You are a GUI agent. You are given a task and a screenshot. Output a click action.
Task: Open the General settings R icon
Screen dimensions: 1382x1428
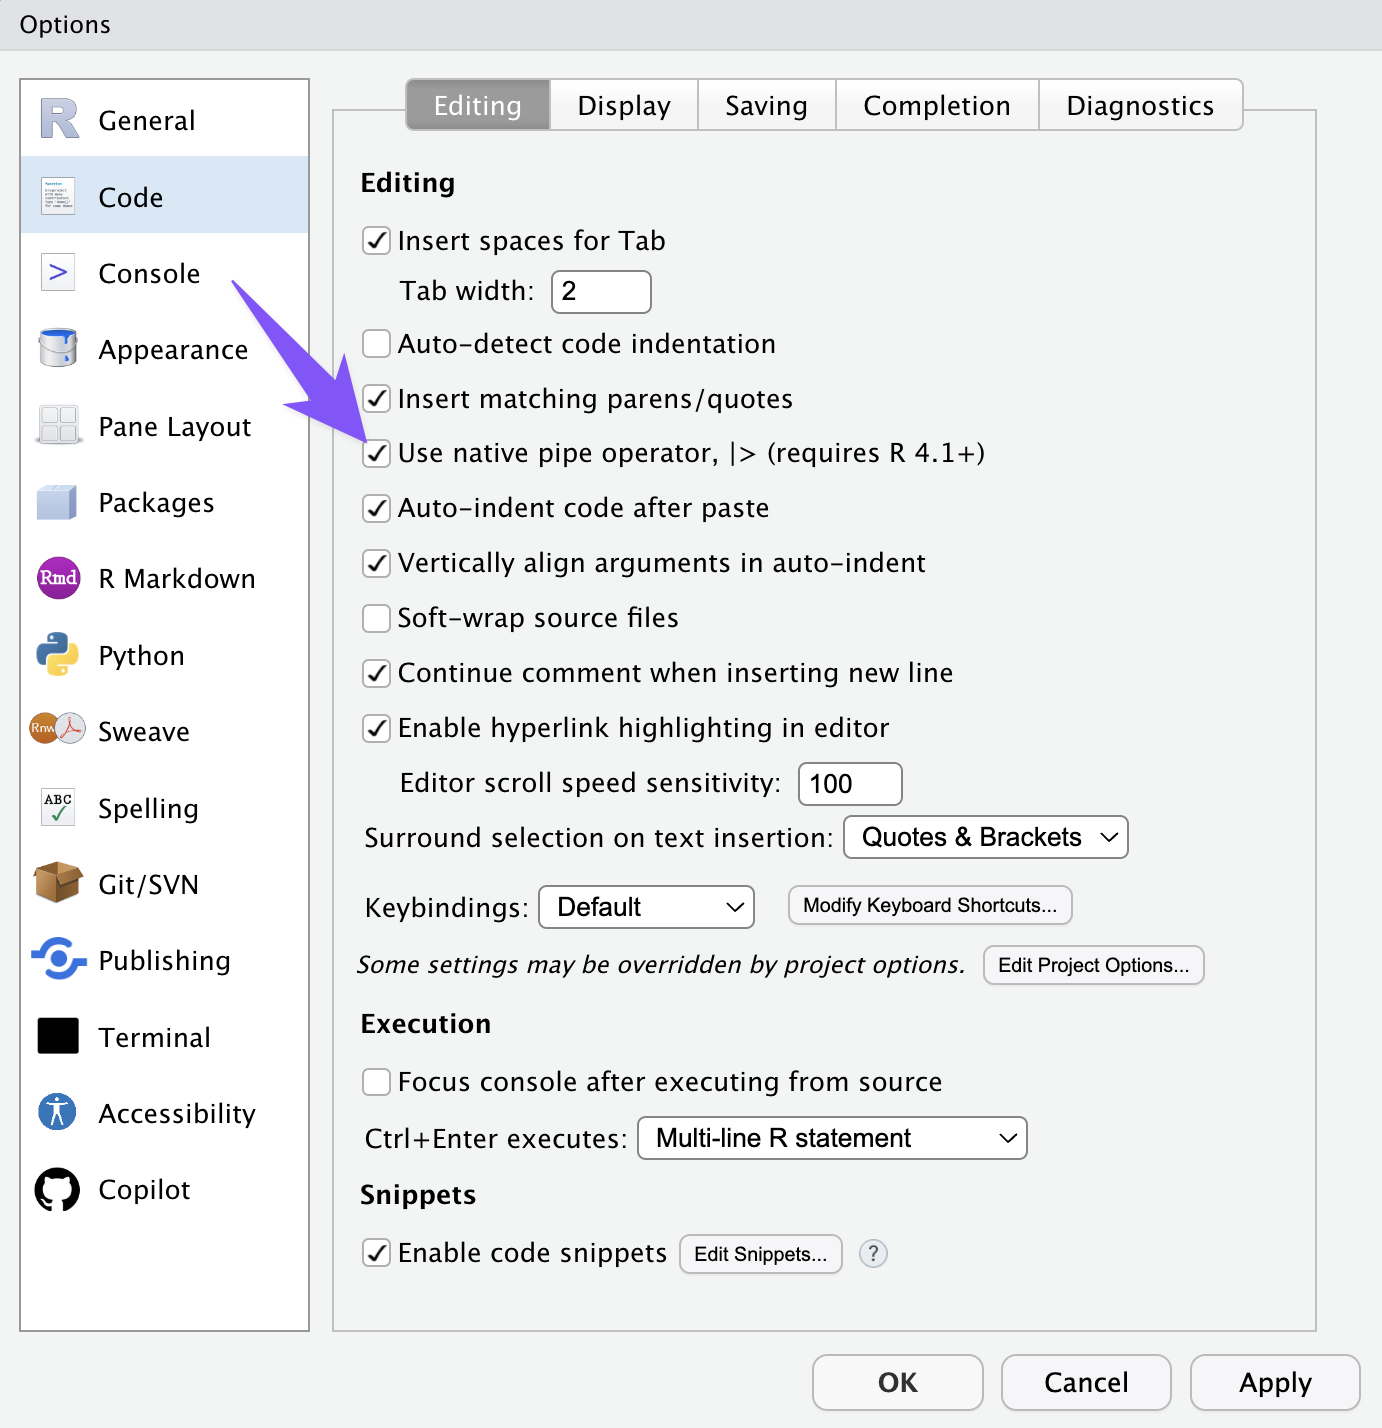[59, 120]
